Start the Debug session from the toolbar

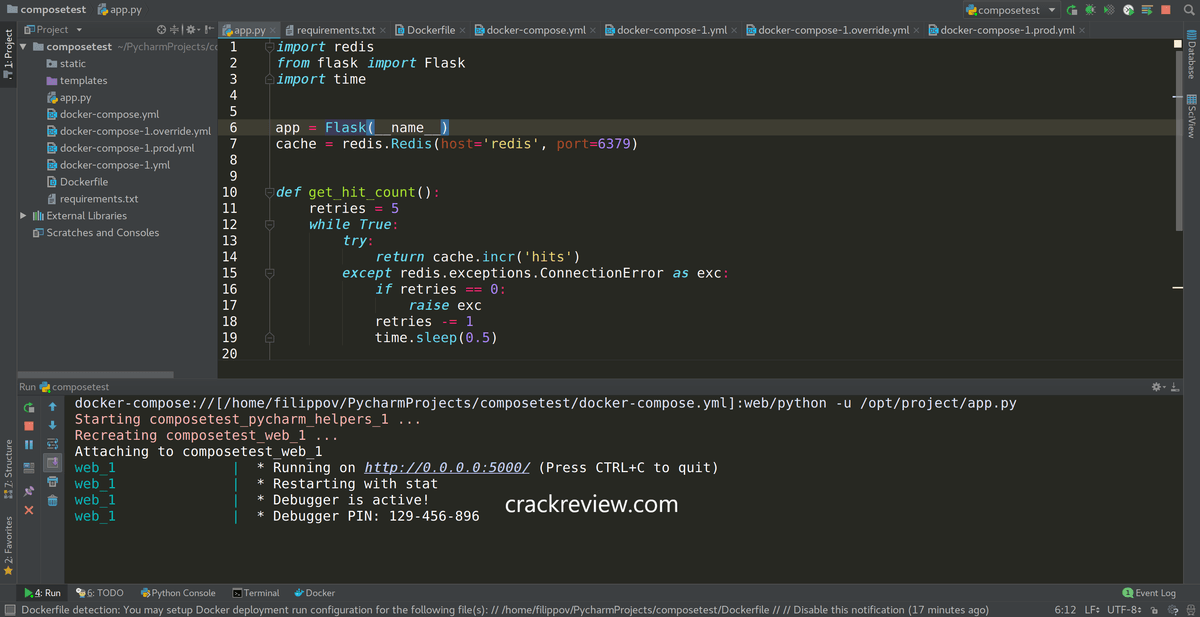pyautogui.click(x=1090, y=10)
